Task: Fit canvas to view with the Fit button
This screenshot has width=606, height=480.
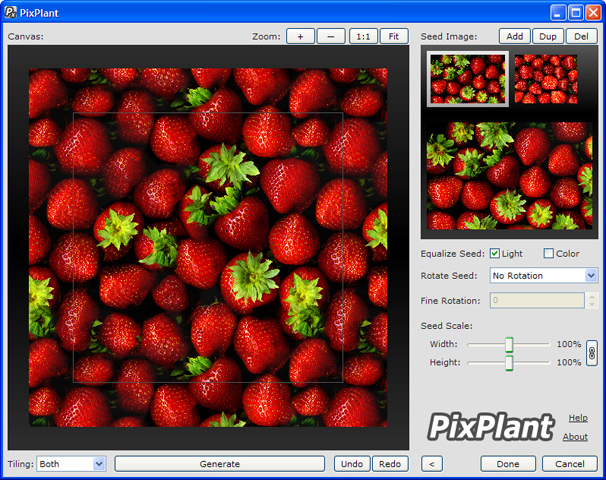Action: coord(394,36)
